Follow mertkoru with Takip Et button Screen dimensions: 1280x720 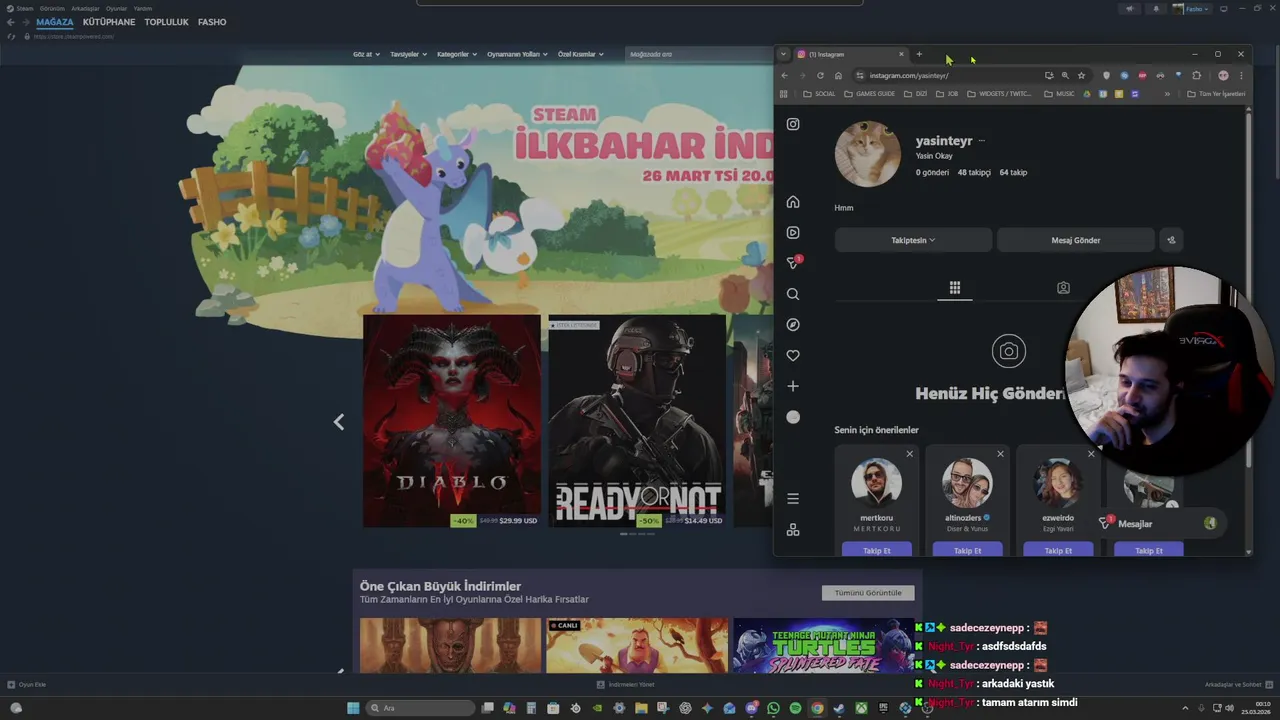[x=877, y=550]
